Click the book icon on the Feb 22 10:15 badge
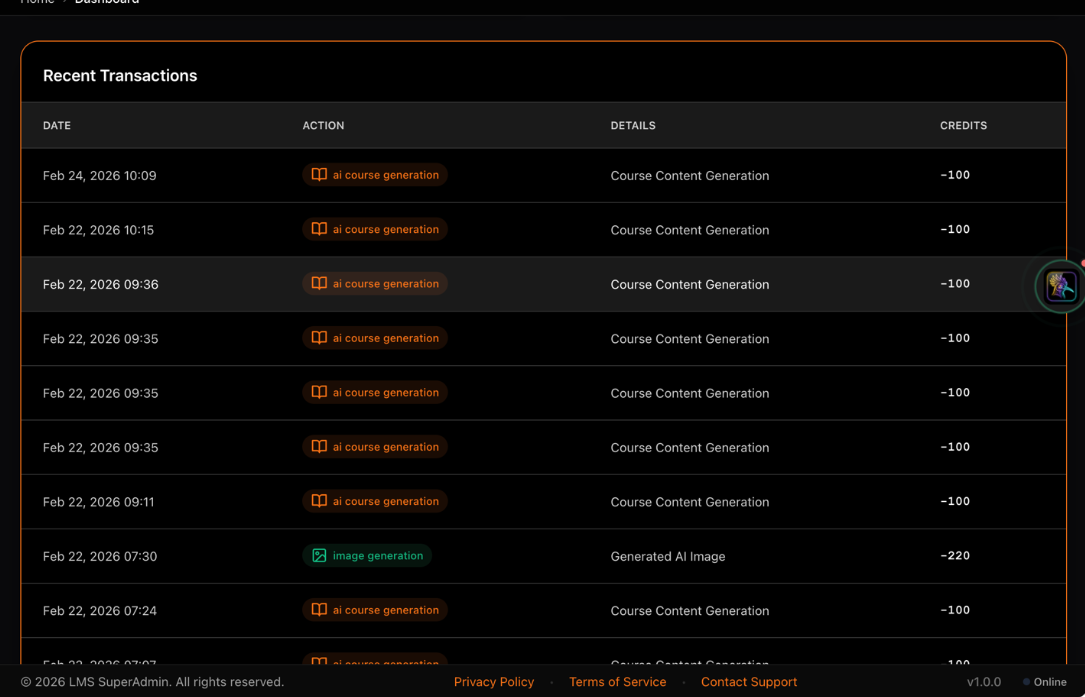1085x697 pixels. (318, 229)
